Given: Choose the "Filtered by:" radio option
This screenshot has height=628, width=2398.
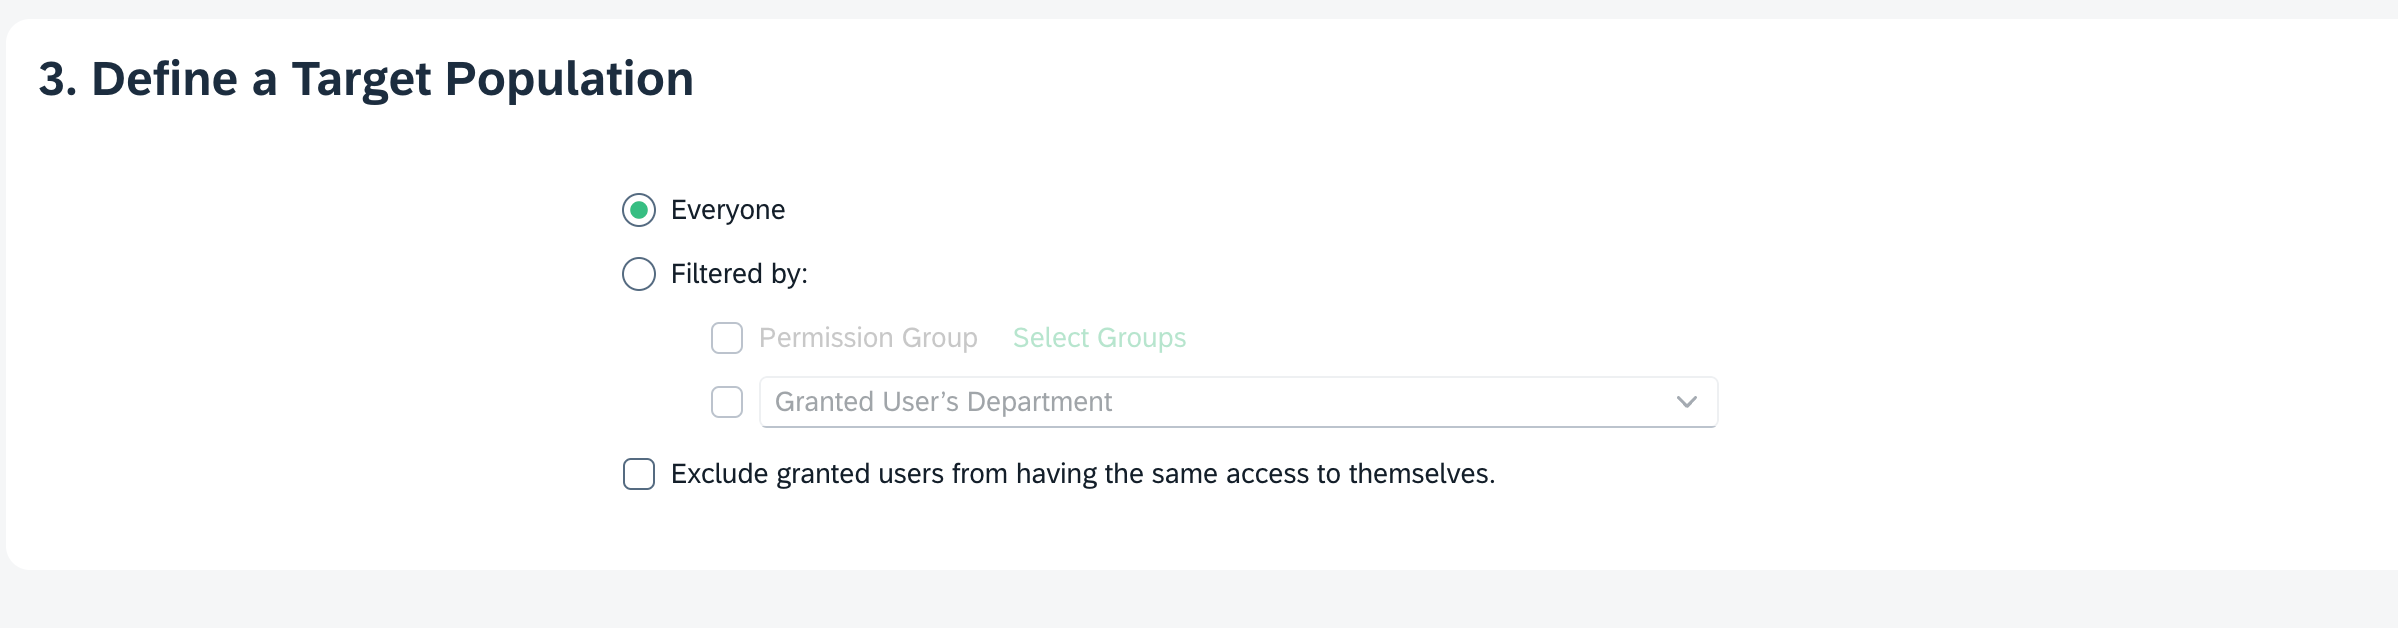Looking at the screenshot, I should (639, 274).
